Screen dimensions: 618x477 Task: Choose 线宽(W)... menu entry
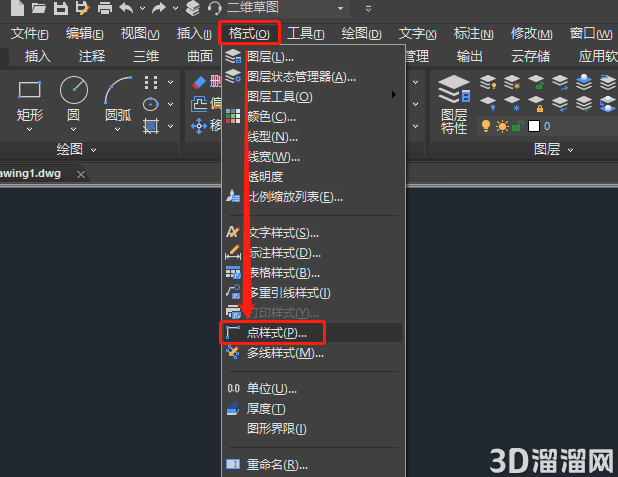(313, 157)
